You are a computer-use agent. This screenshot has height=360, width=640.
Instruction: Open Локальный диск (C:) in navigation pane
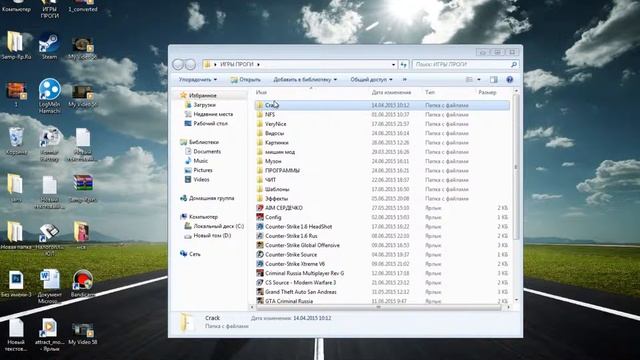[x=218, y=226]
